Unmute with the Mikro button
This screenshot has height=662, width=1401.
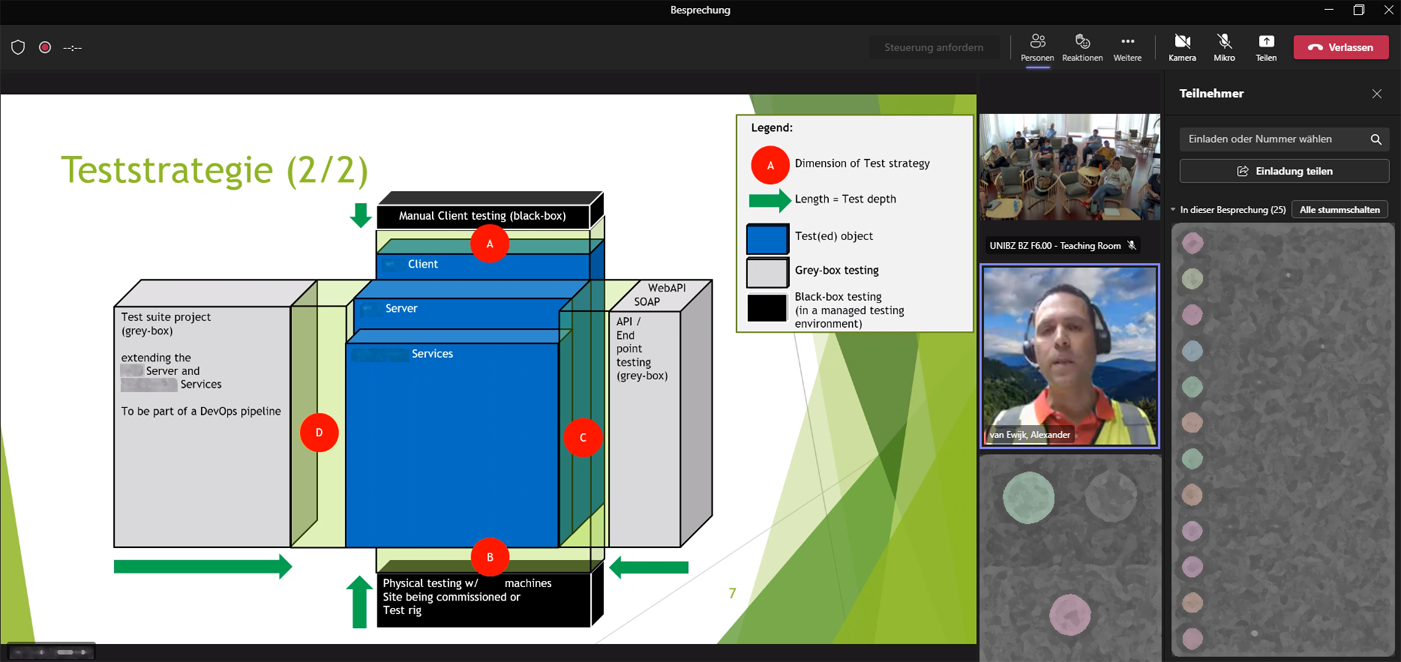coord(1224,47)
